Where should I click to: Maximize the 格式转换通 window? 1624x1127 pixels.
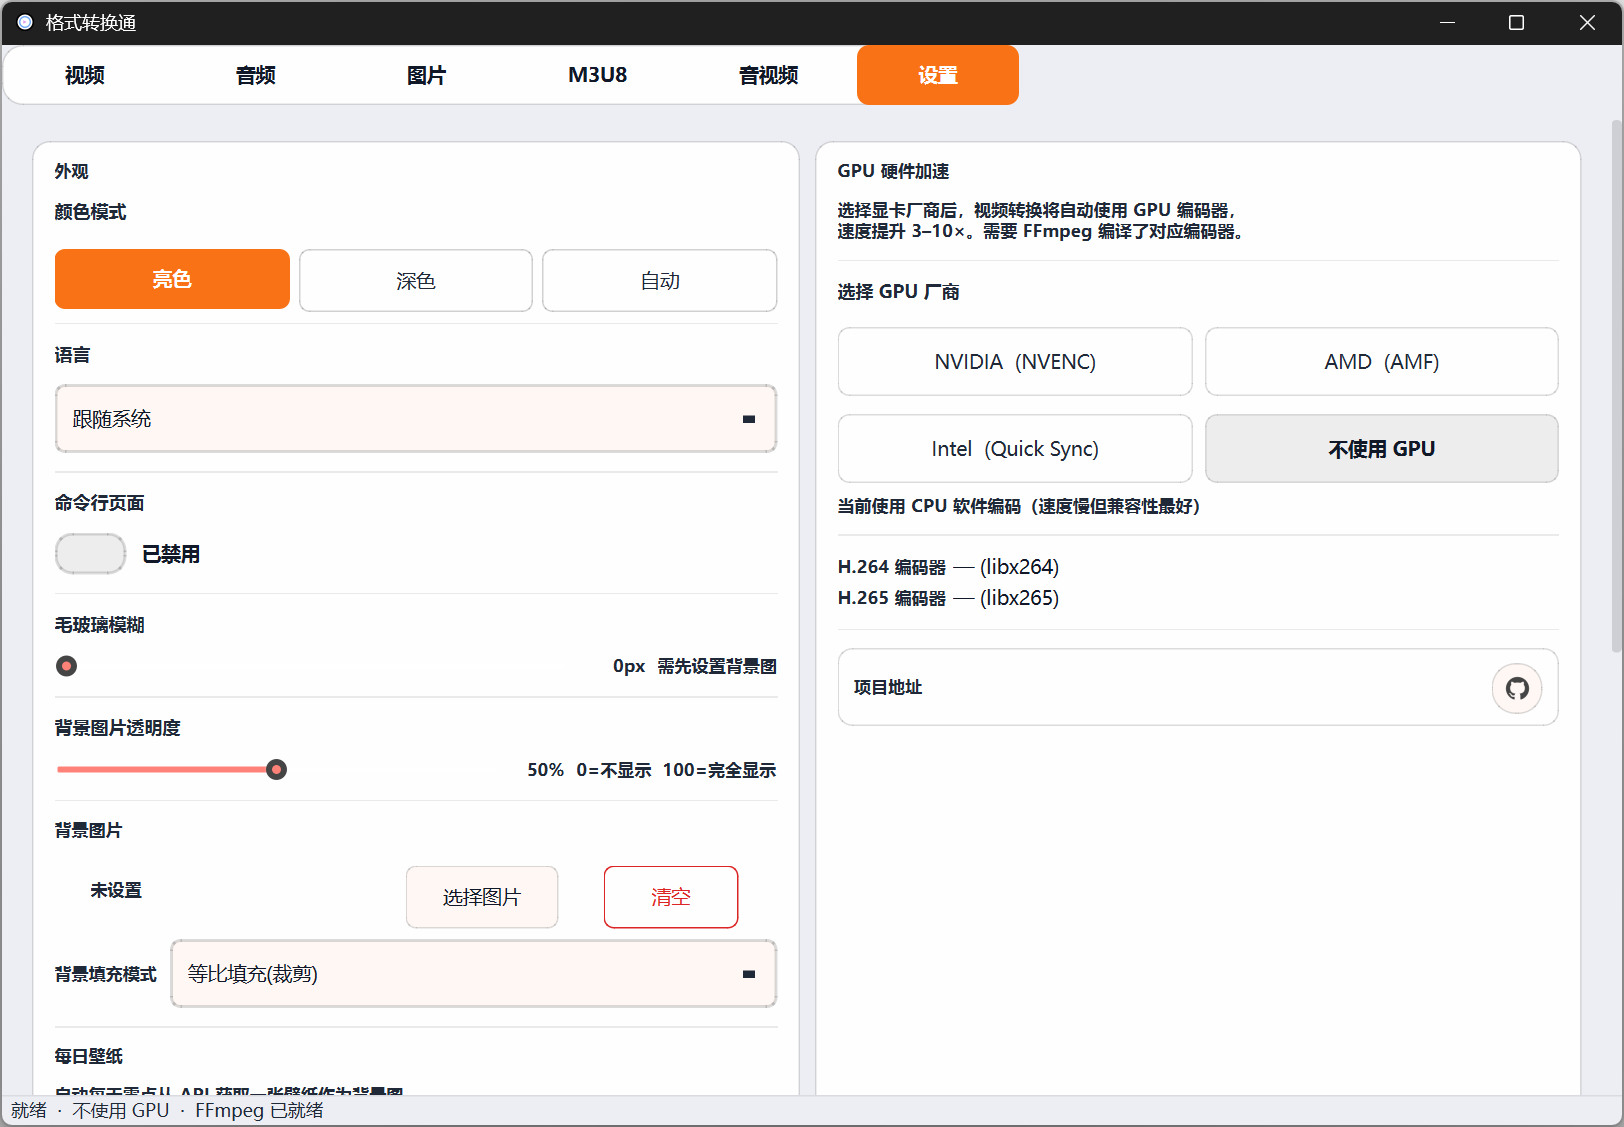[1516, 22]
